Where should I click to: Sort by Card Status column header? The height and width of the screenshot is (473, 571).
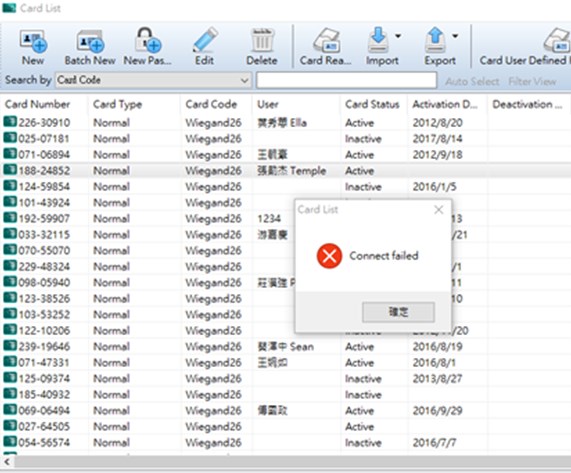click(372, 105)
